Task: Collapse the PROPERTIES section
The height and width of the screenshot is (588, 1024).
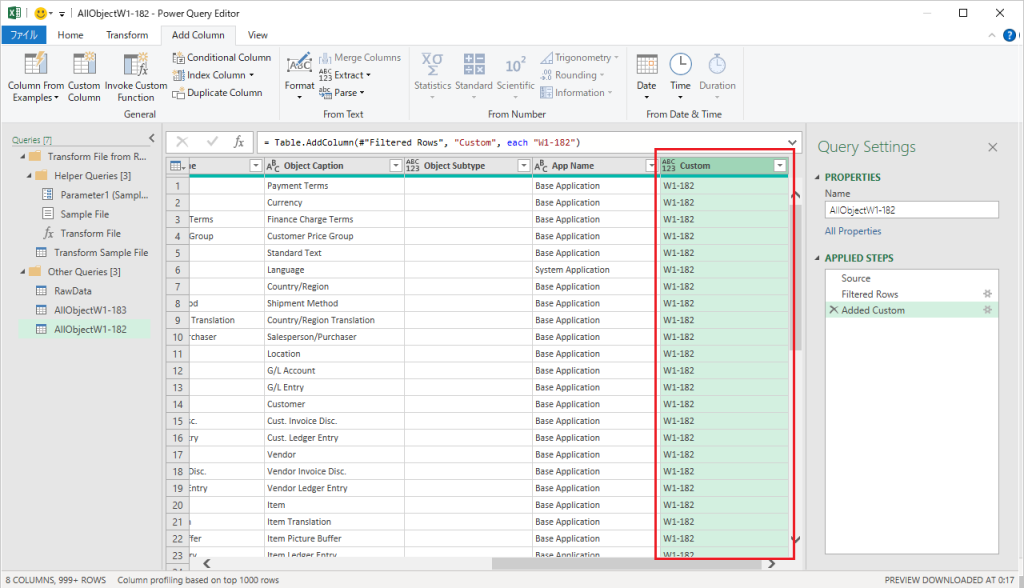Action: (x=817, y=177)
